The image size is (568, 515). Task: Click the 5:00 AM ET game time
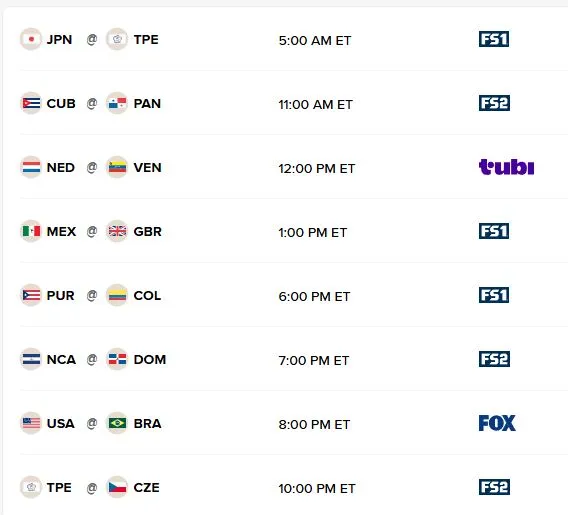pos(315,41)
